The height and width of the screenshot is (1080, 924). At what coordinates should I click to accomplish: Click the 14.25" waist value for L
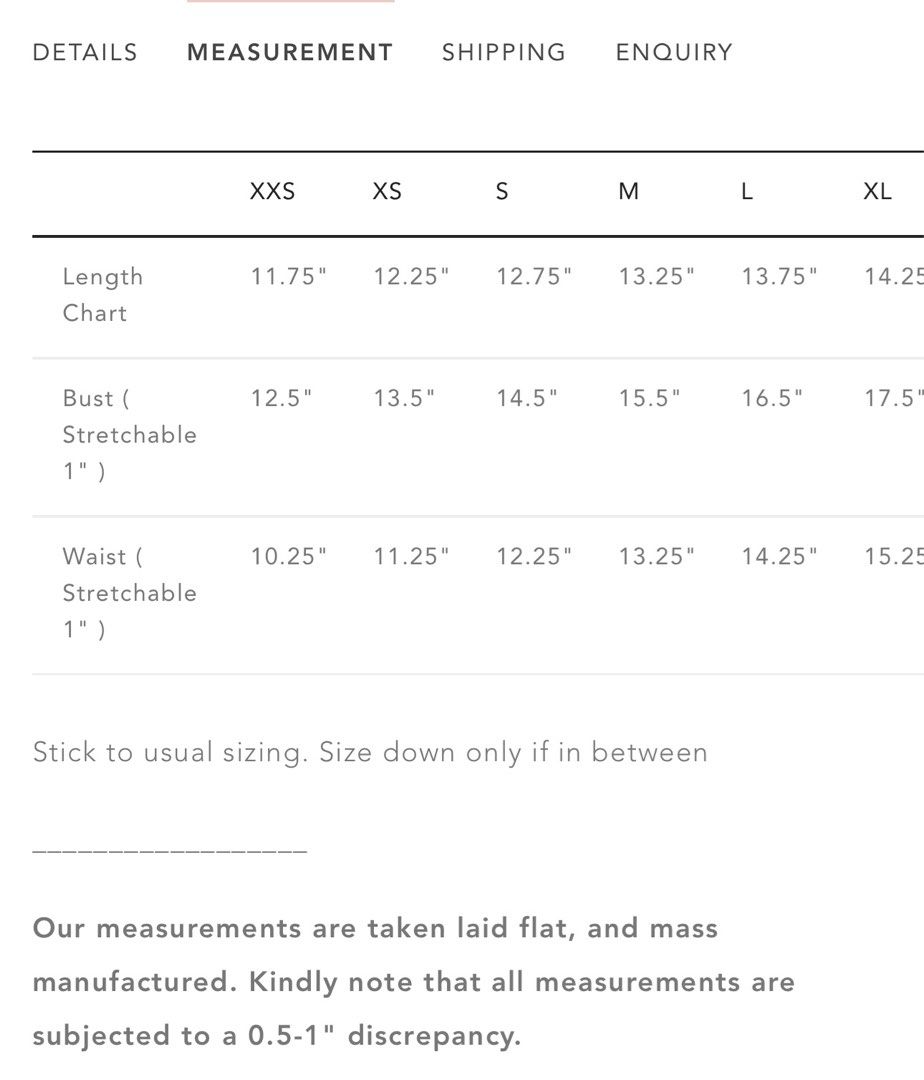point(779,556)
